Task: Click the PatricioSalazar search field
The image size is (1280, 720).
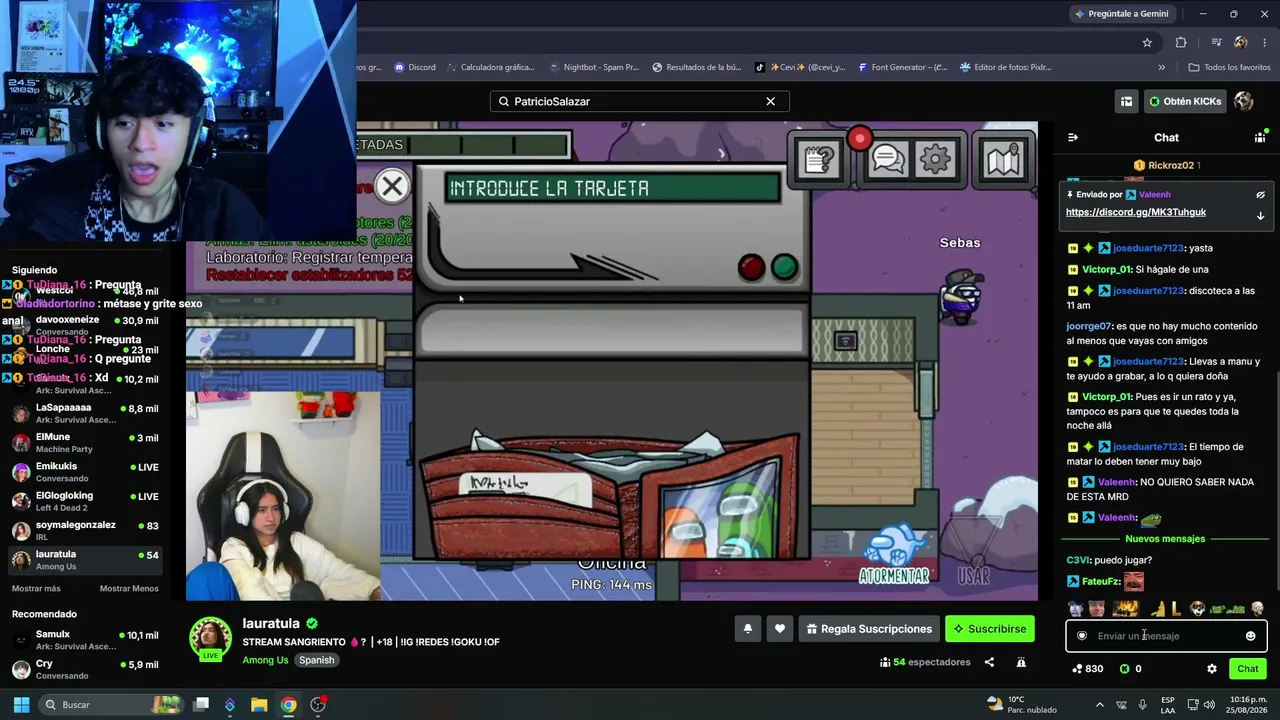Action: click(x=640, y=101)
